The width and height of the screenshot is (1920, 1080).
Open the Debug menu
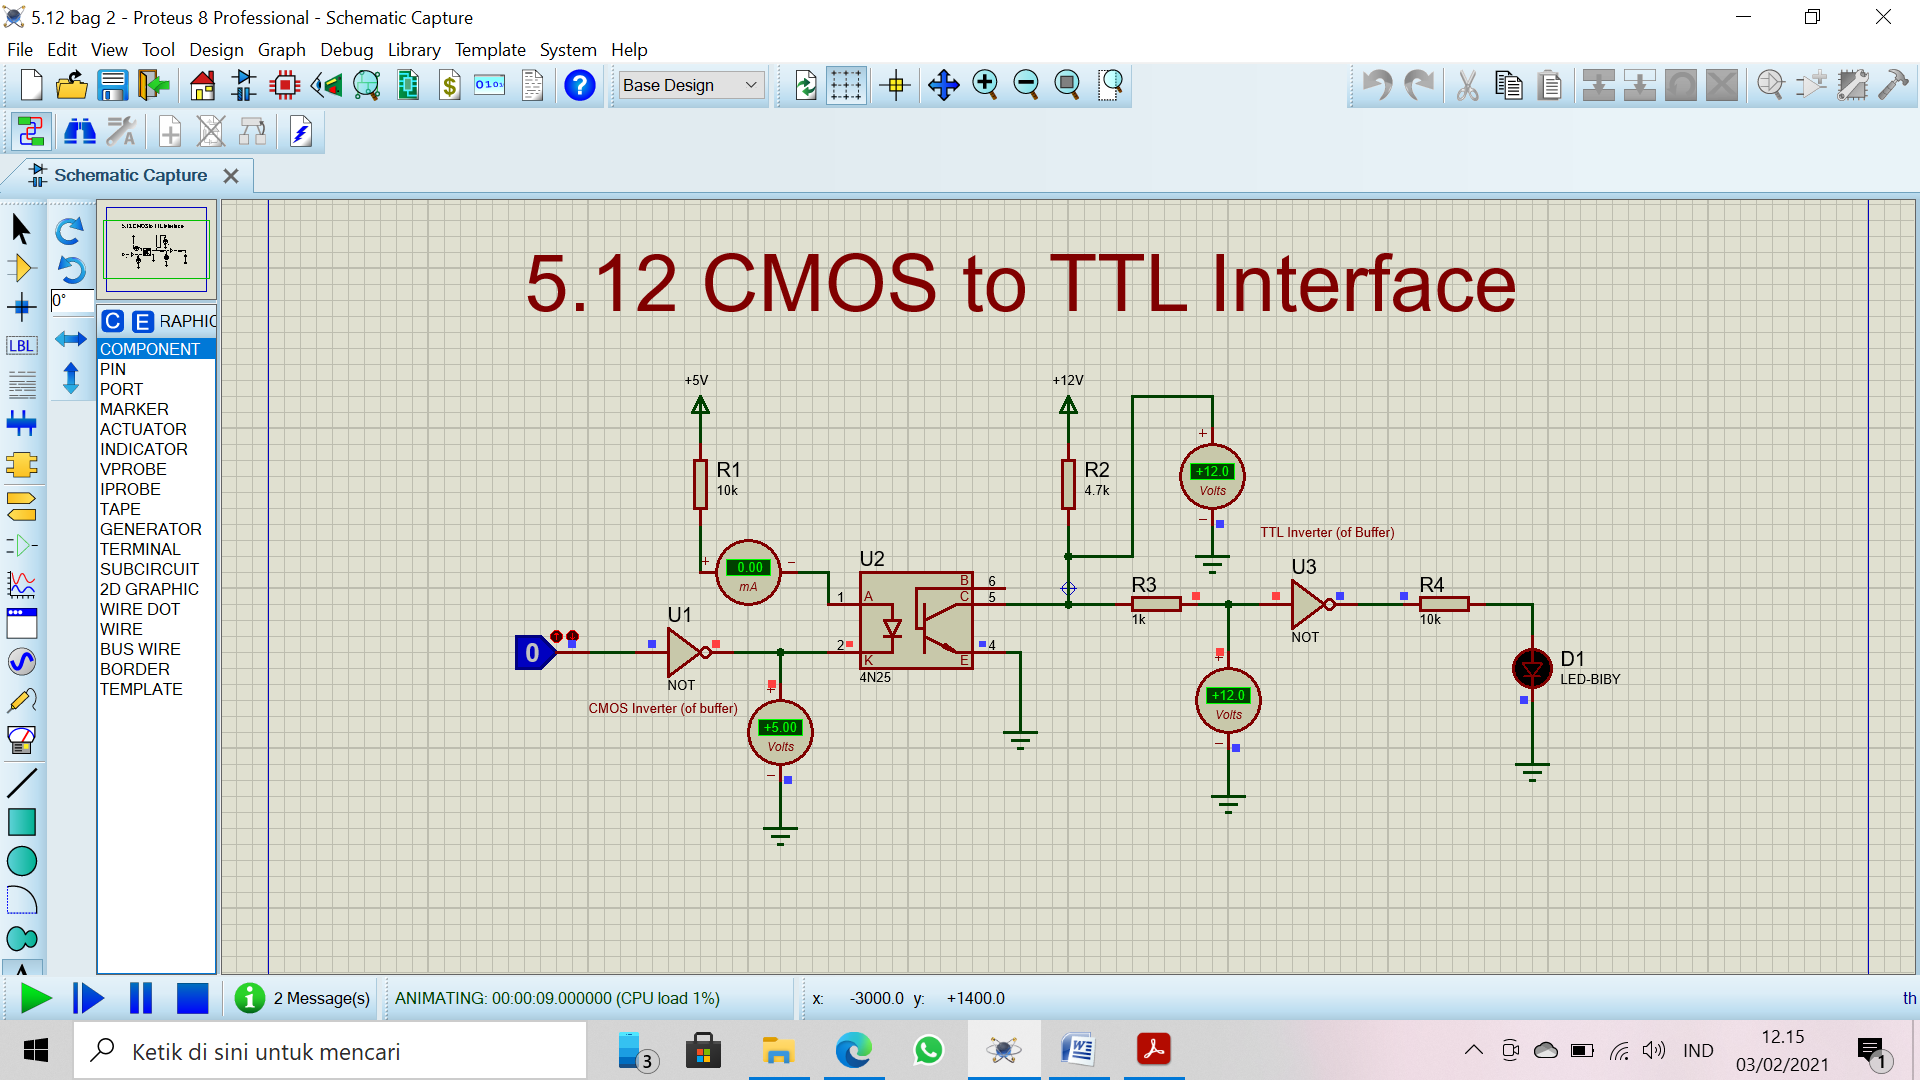pos(346,50)
